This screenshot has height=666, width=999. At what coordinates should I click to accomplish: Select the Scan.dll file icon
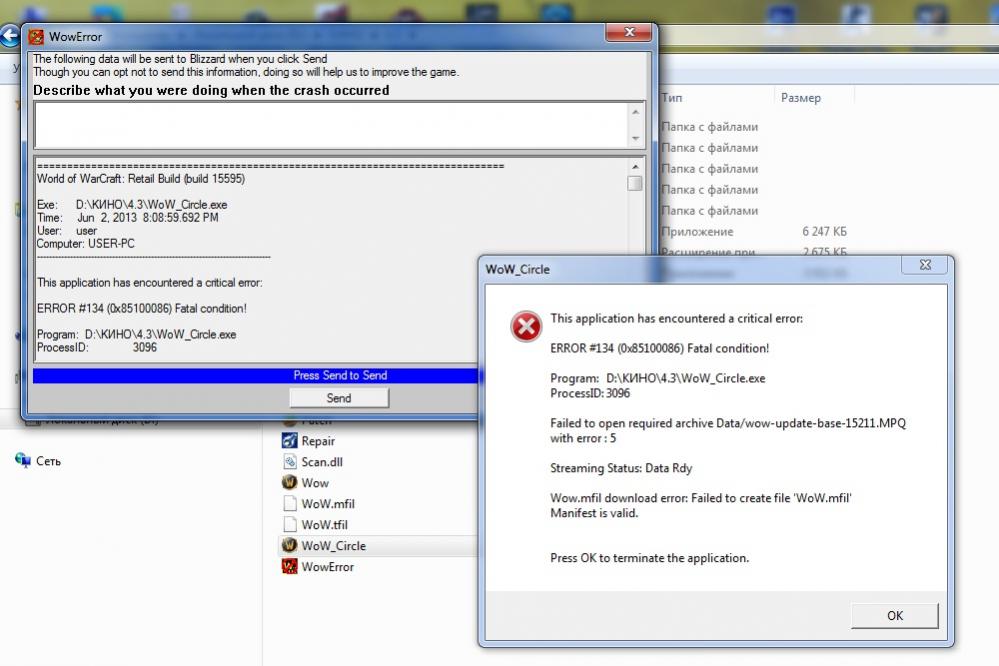click(290, 462)
